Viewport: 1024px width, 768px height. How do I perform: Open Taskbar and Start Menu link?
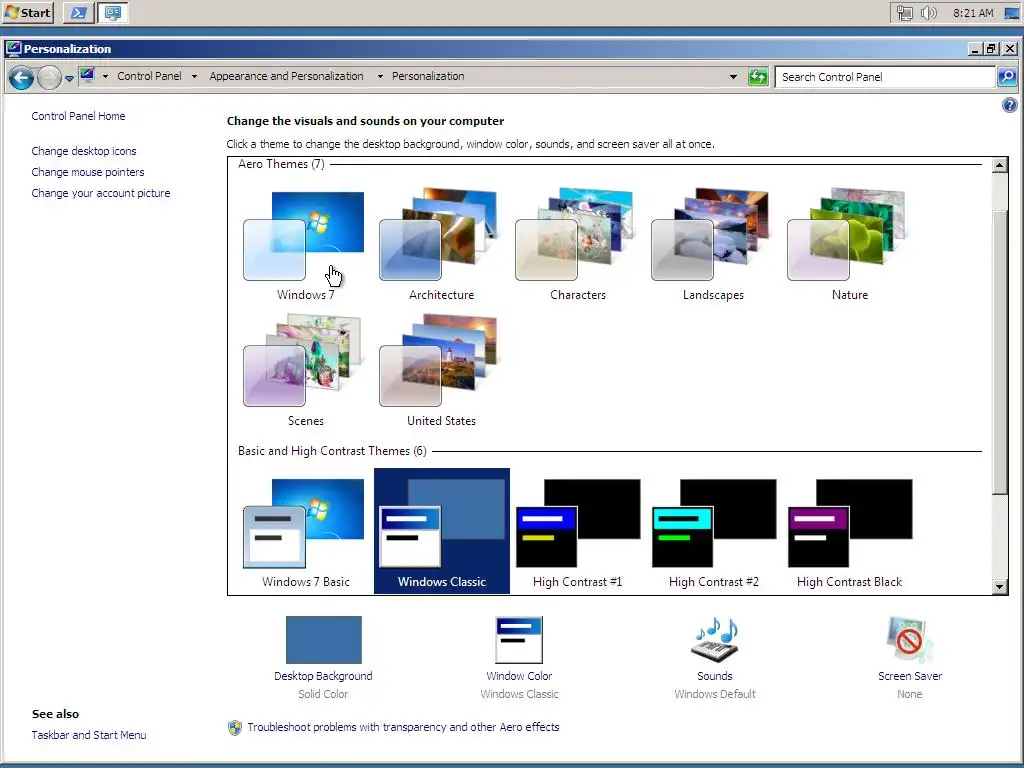click(x=89, y=735)
